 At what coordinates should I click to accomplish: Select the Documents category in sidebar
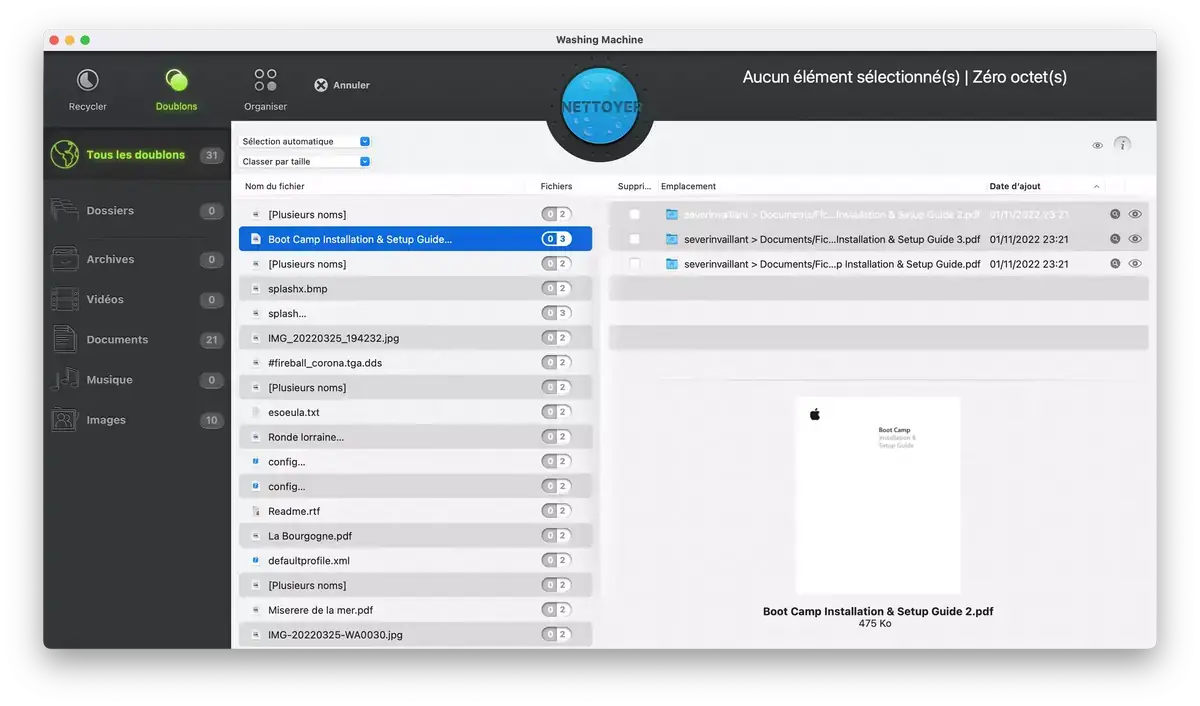point(117,340)
